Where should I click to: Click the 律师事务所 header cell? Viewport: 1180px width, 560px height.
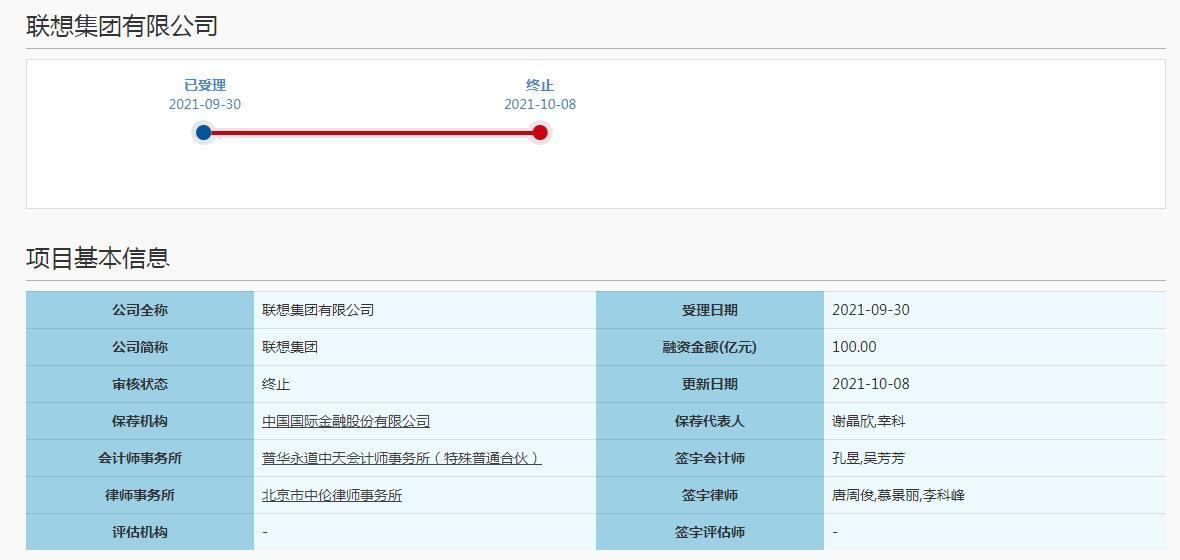point(140,495)
